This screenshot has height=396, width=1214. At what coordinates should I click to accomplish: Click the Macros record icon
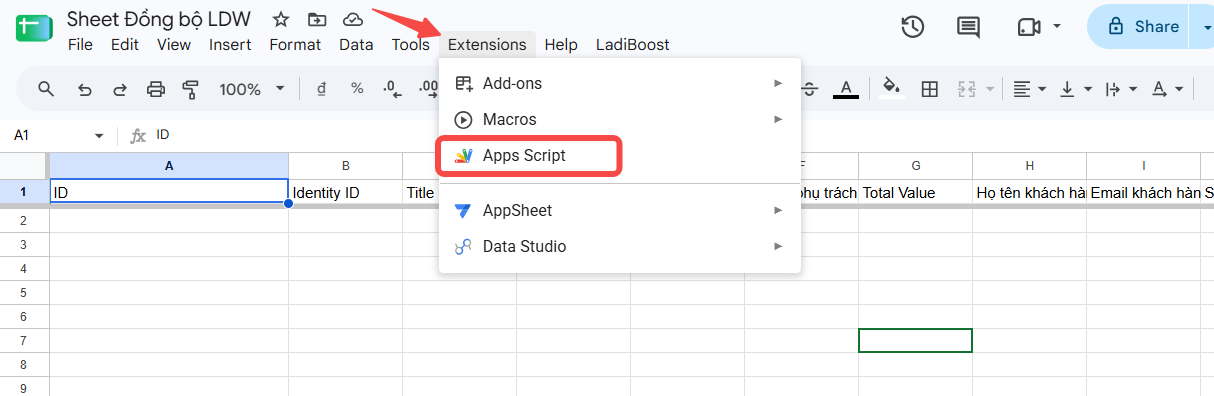[463, 119]
